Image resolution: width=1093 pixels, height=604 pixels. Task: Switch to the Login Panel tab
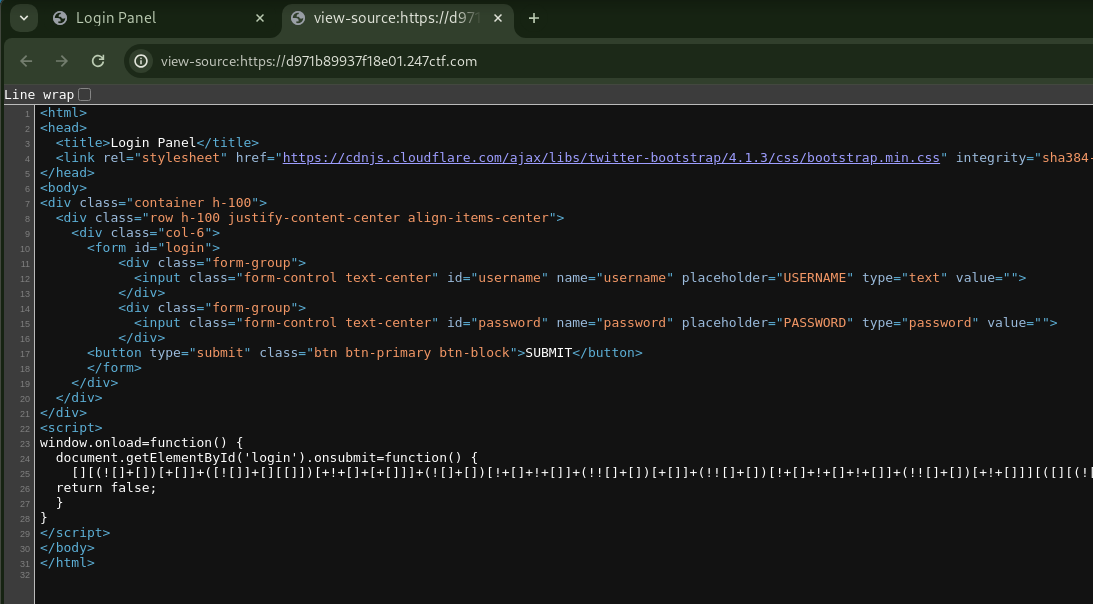coord(161,18)
